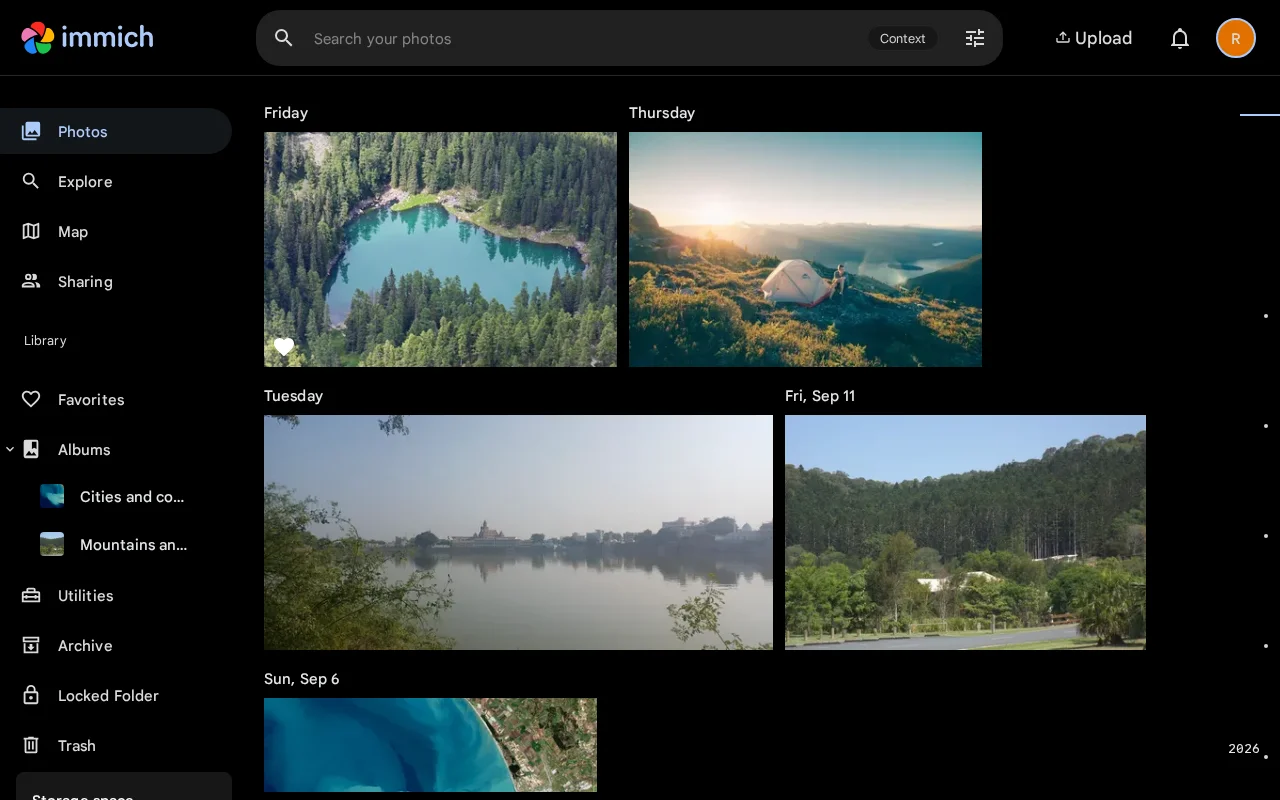Screen dimensions: 1280x800
Task: Click the Locked Folder padlock icon
Action: [x=31, y=695]
